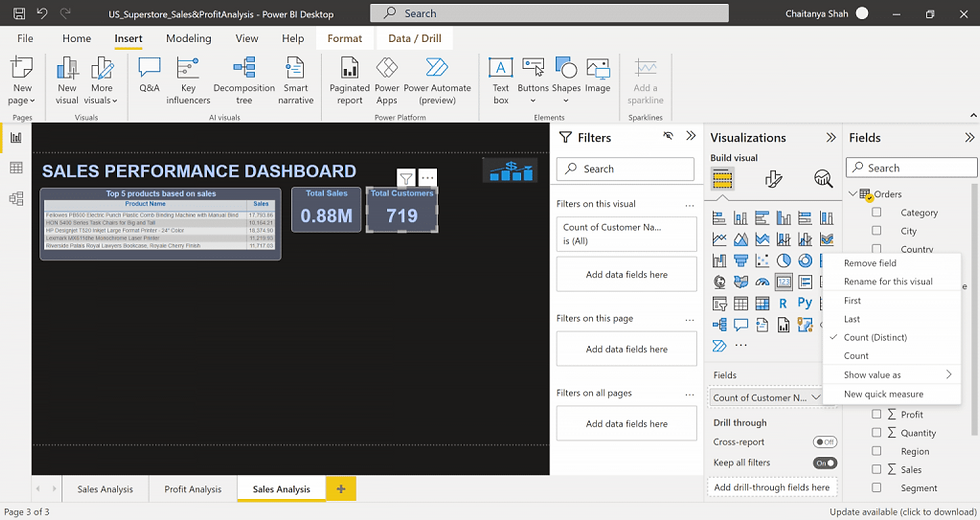Screen dimensions: 980x520
Task: Turn off Keep all filters toggle
Action: [x=825, y=463]
